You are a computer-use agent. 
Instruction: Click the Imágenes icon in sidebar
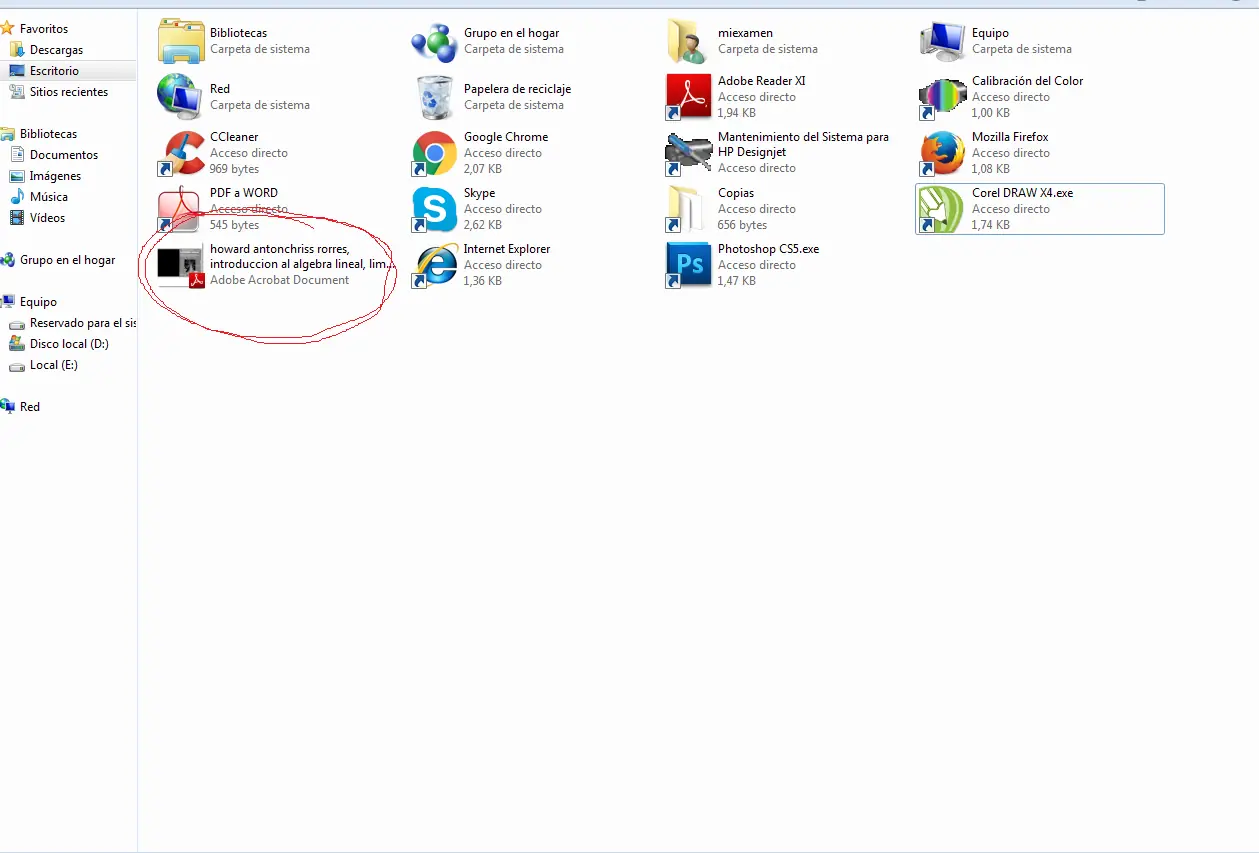pyautogui.click(x=17, y=176)
